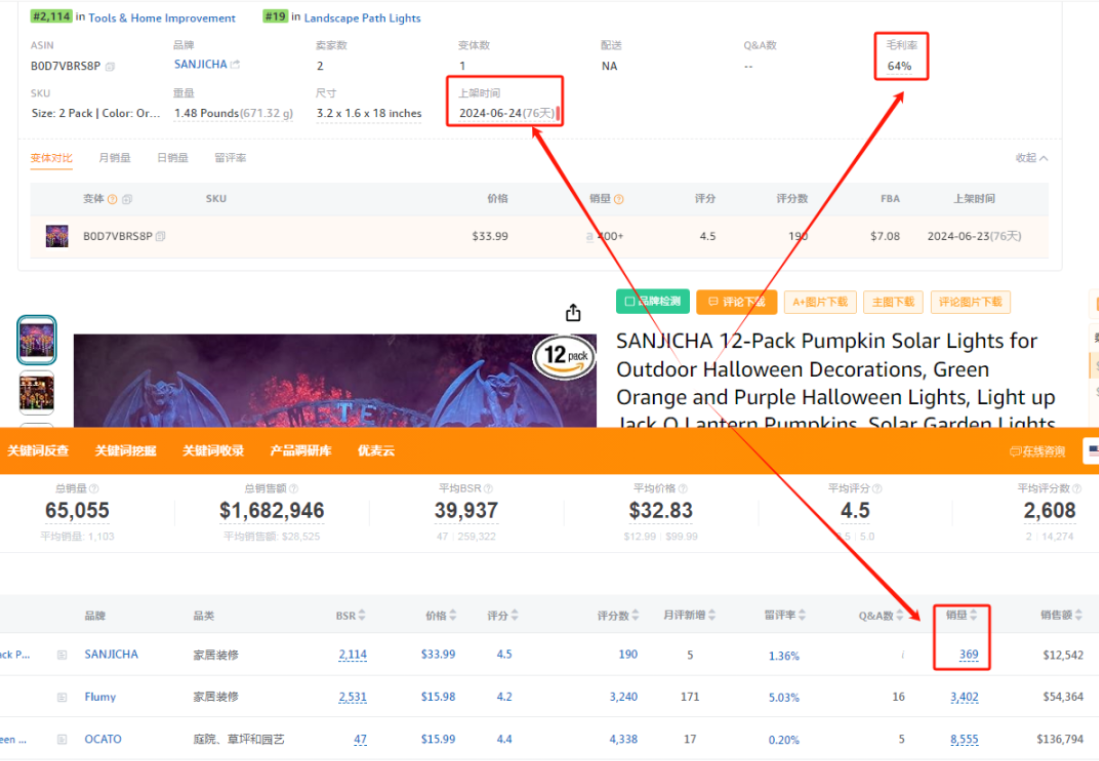Click the 主图下载 button
This screenshot has height=761, width=1099.
pos(893,302)
